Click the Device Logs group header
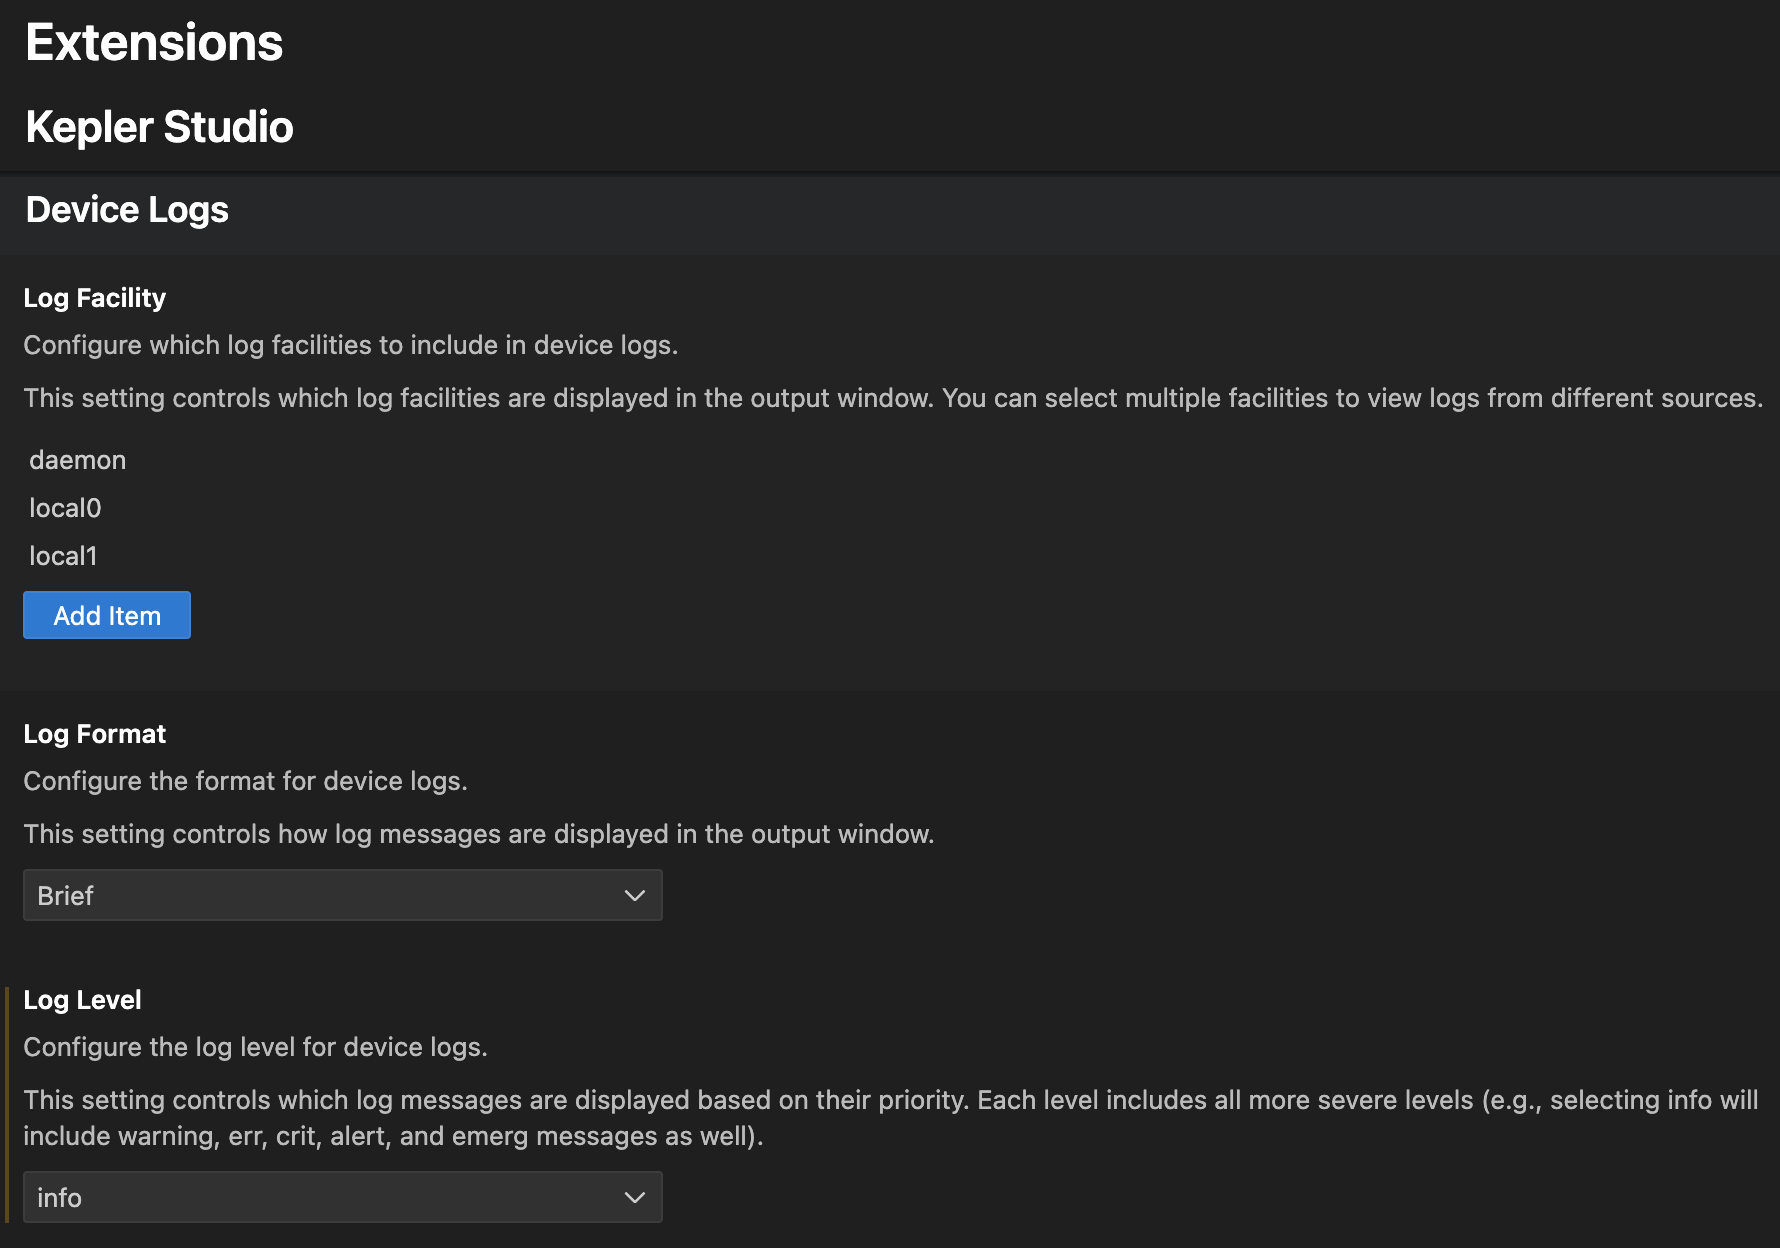The image size is (1780, 1248). click(127, 210)
